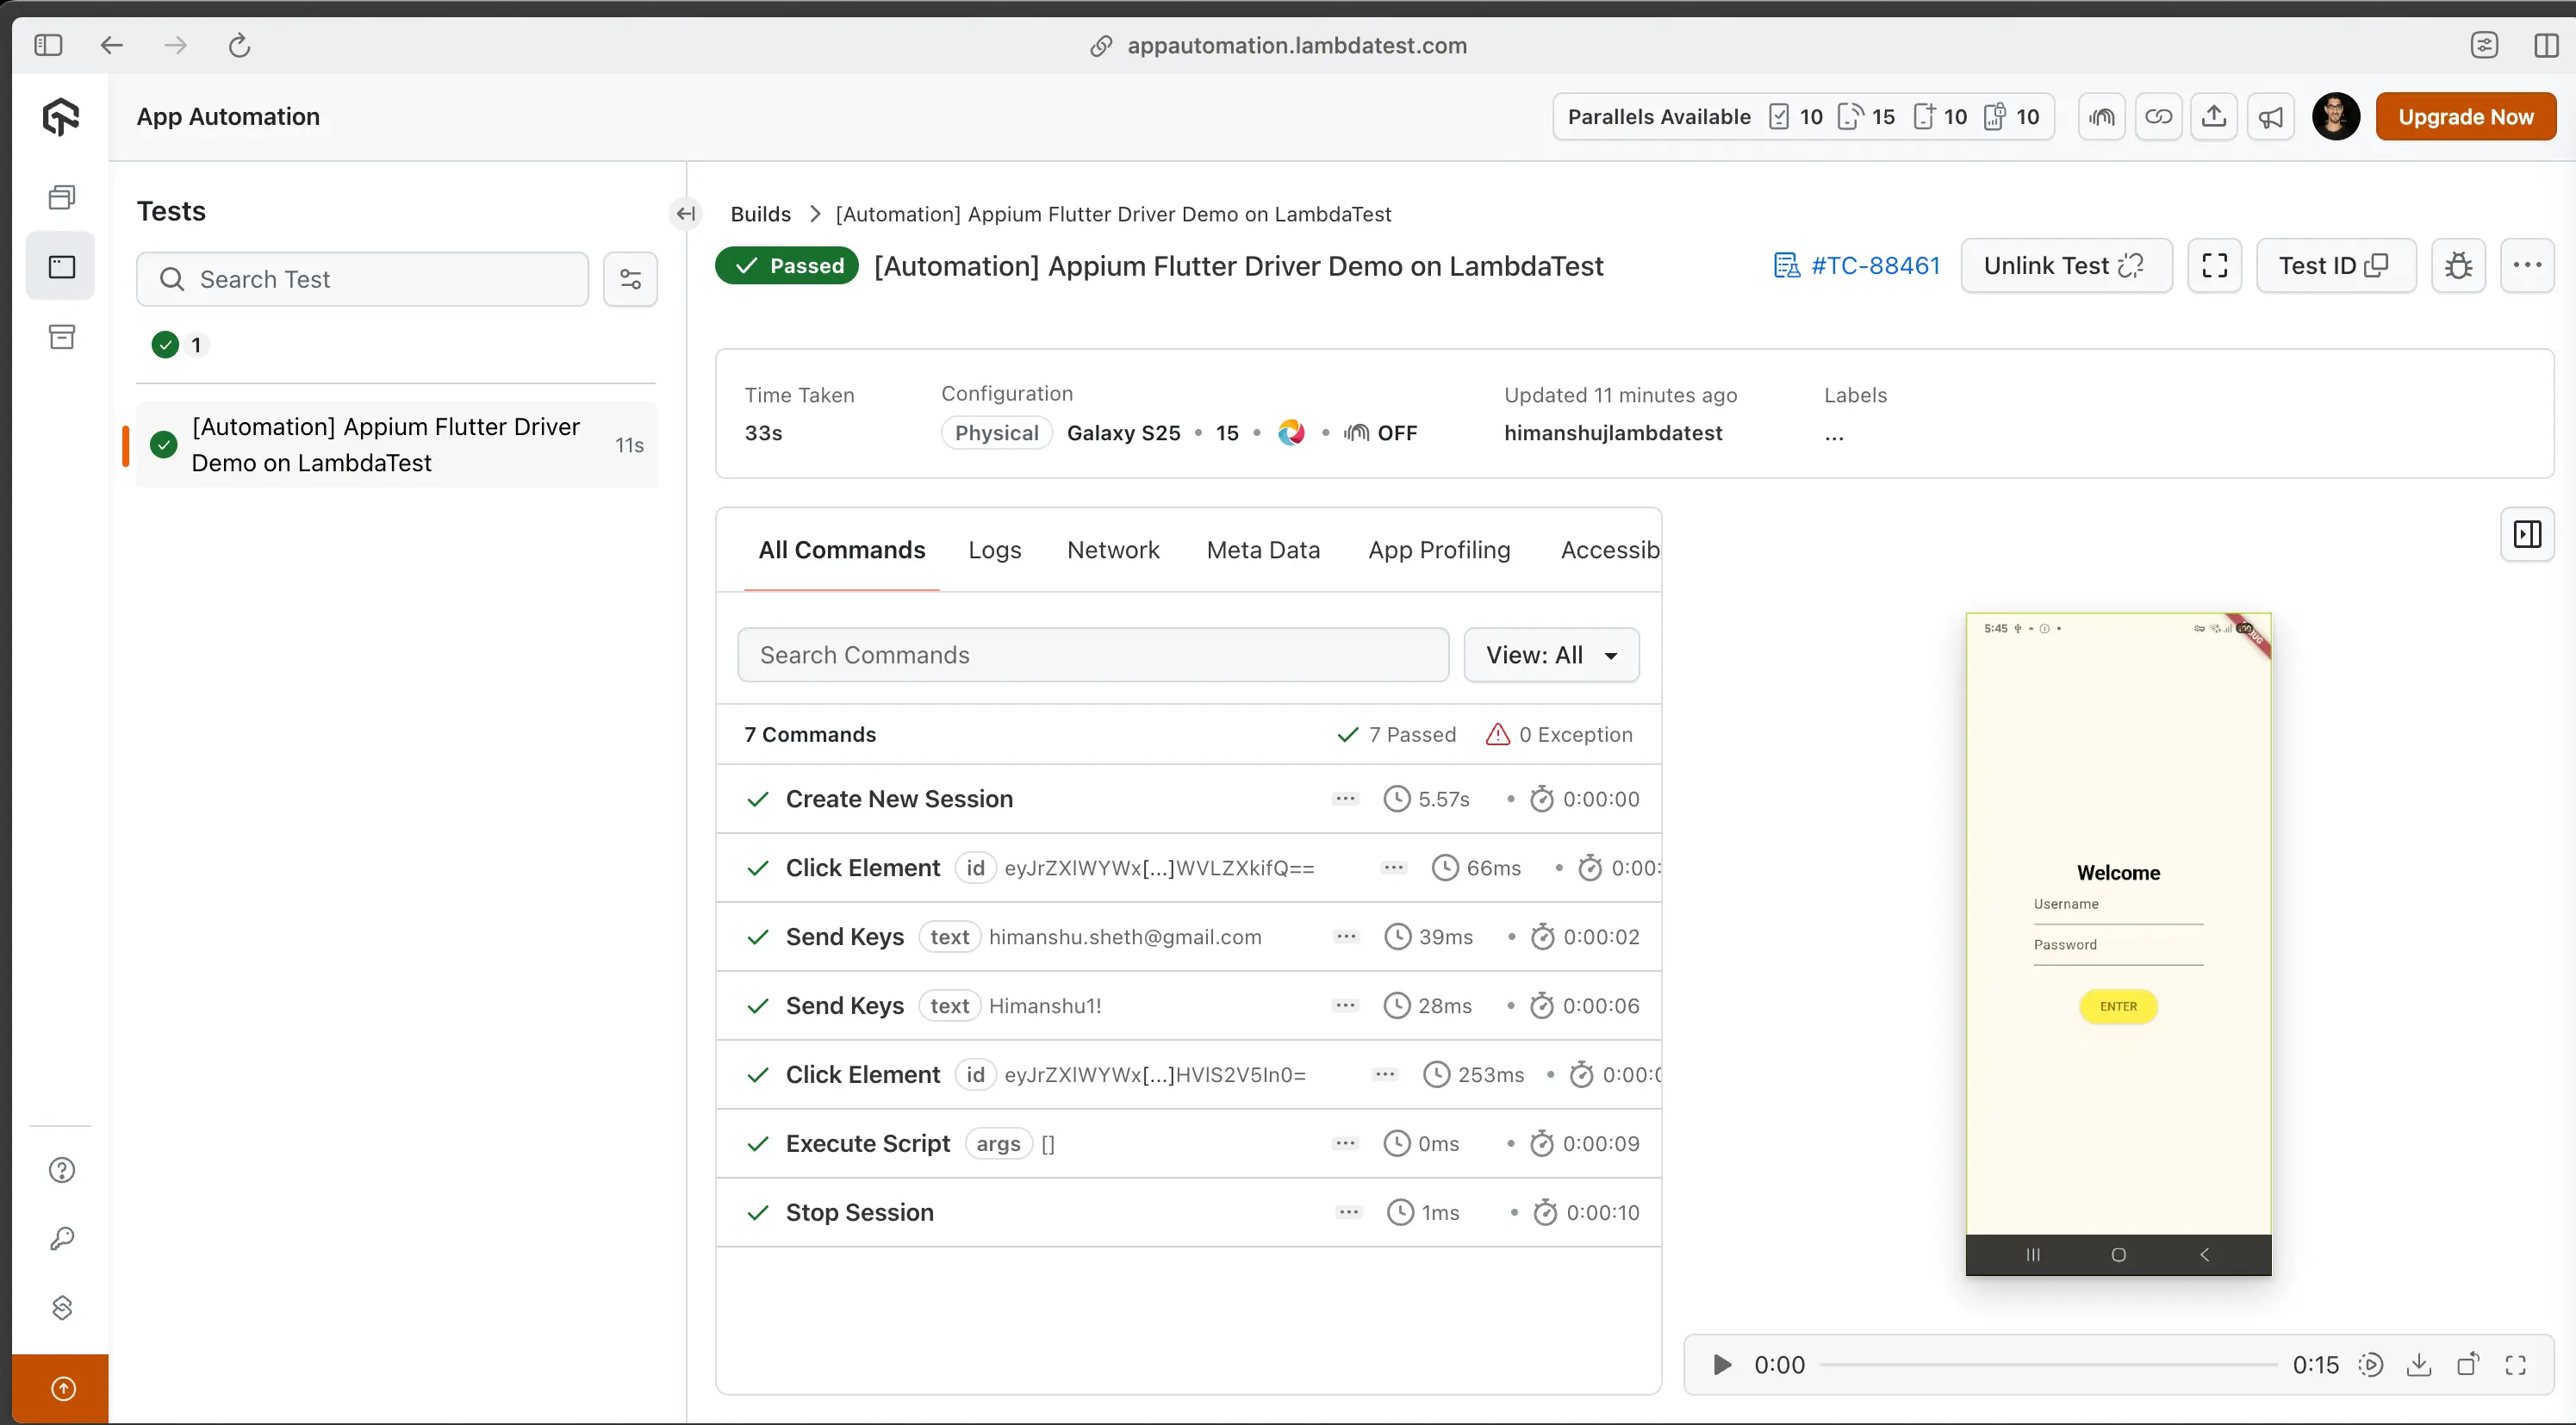Image resolution: width=2576 pixels, height=1425 pixels.
Task: Reload the browser page
Action: (239, 45)
